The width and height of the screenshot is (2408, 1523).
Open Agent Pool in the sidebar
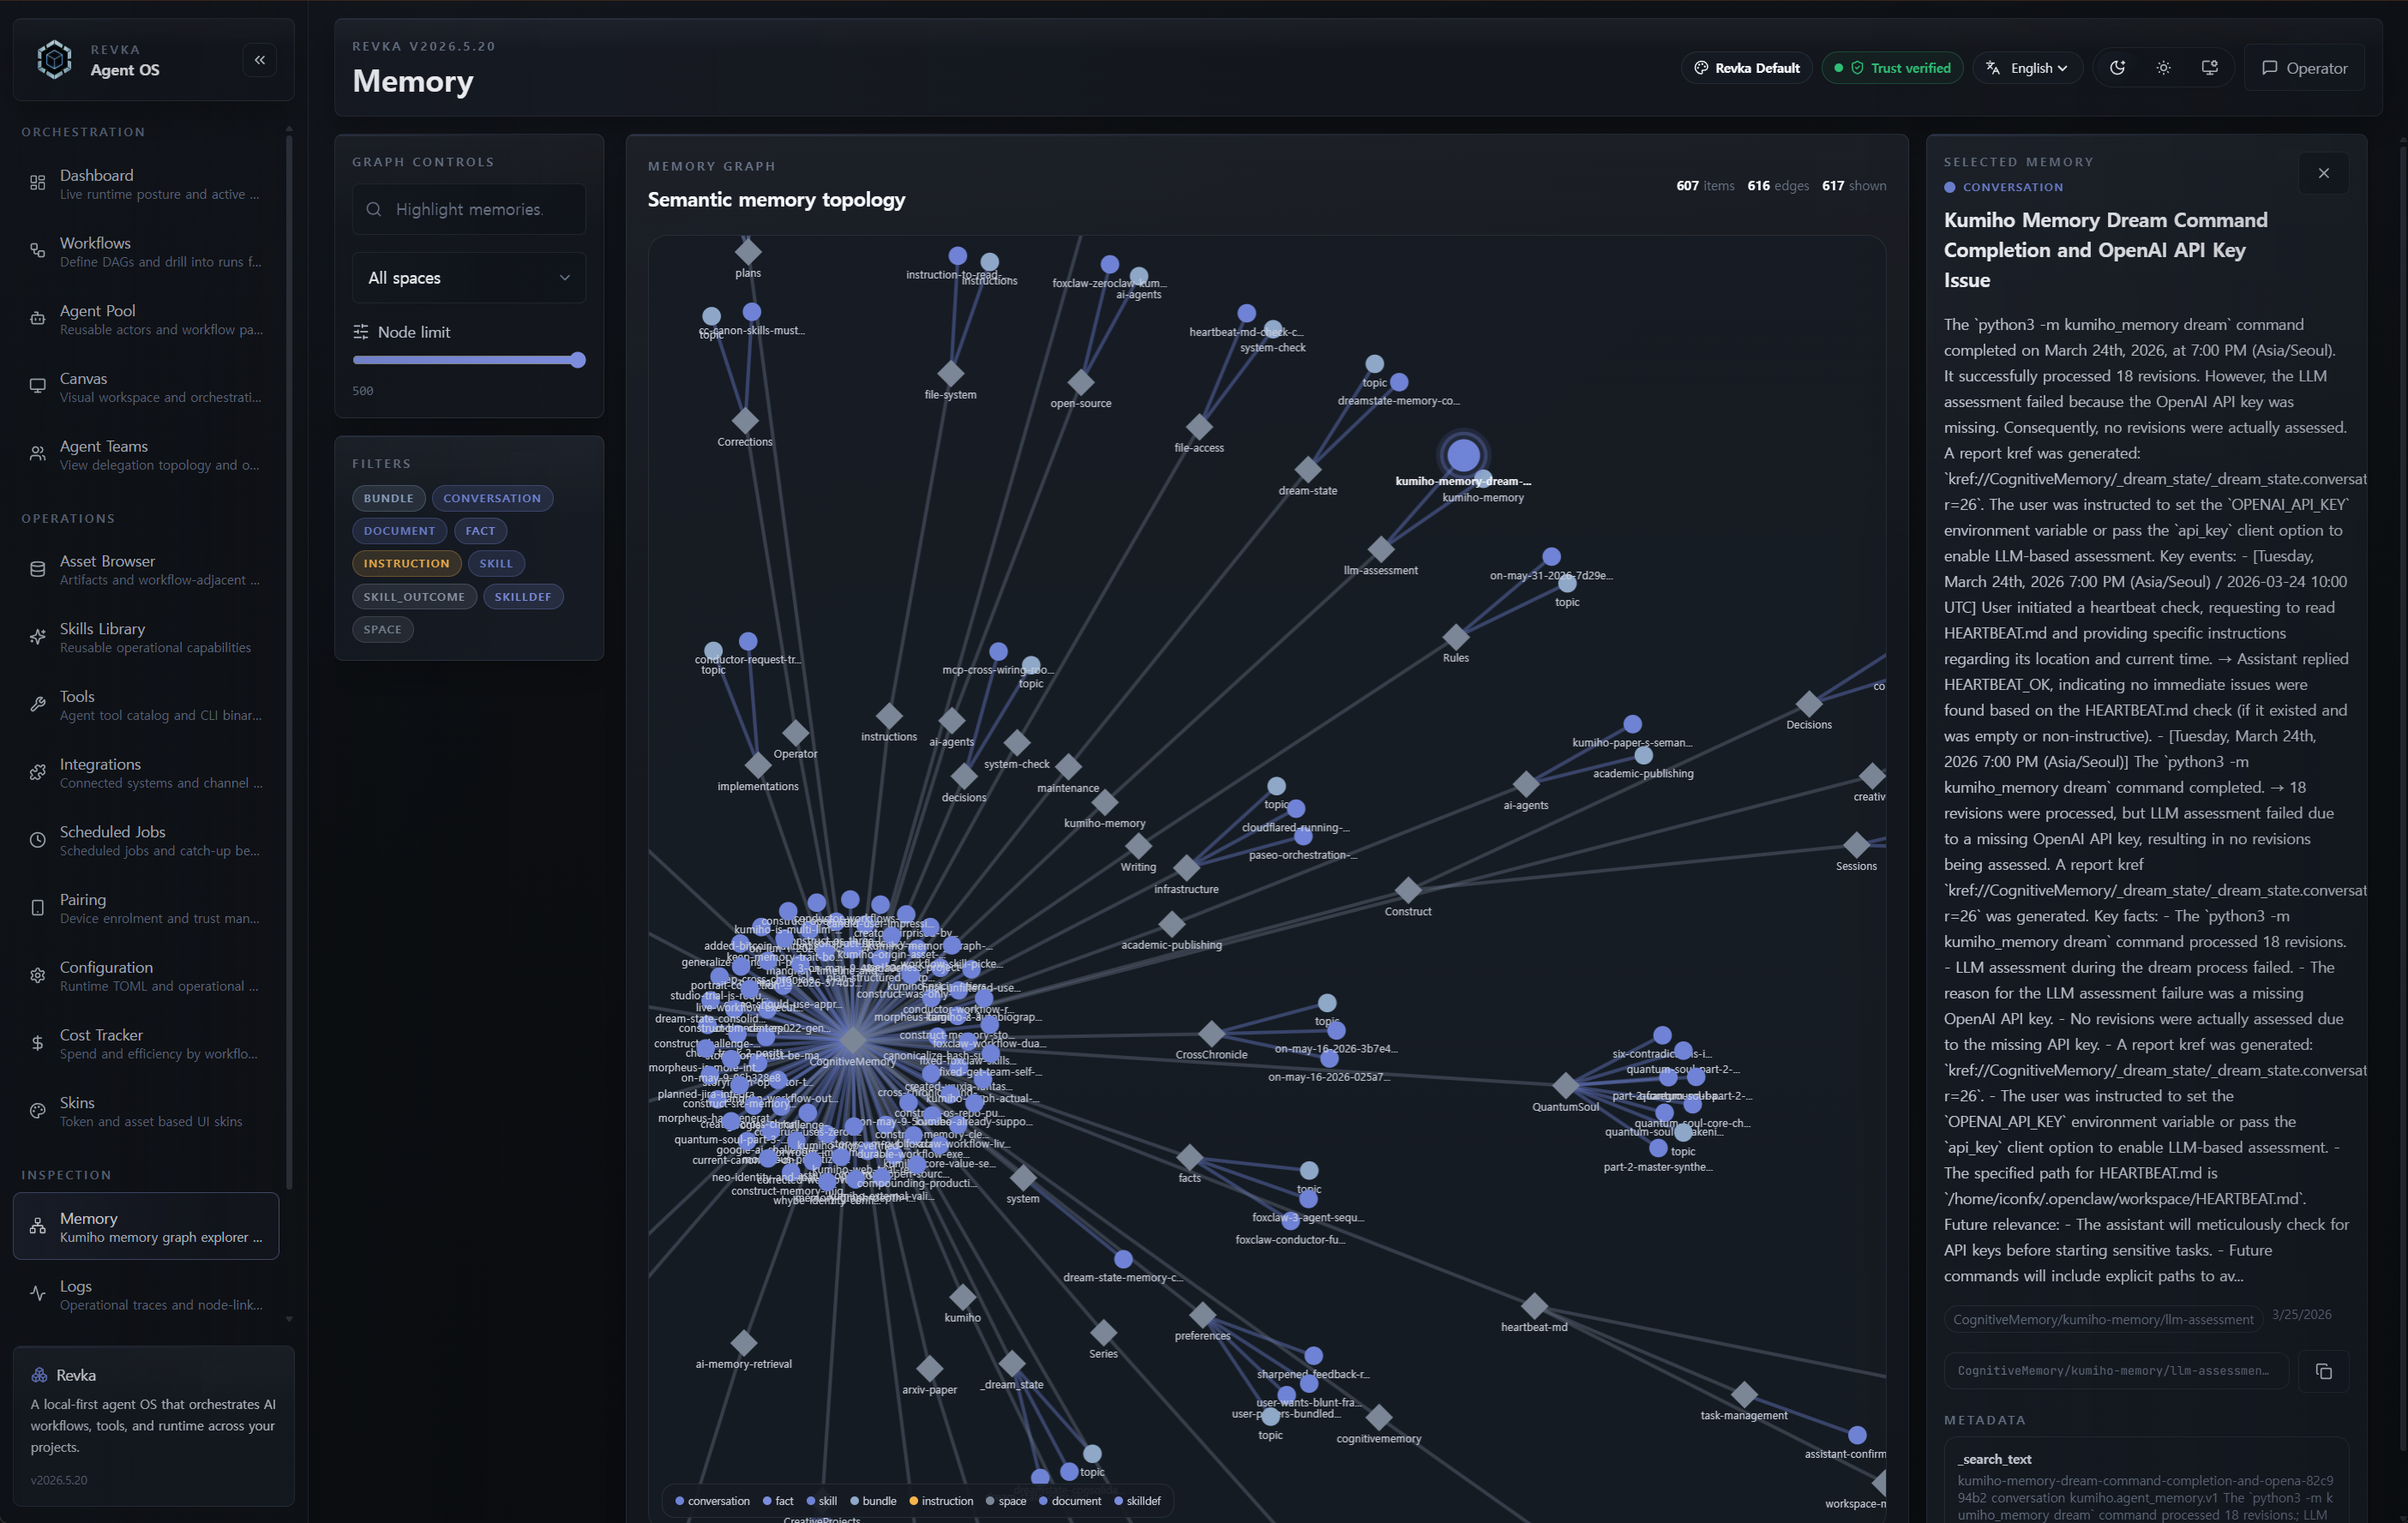pyautogui.click(x=146, y=319)
